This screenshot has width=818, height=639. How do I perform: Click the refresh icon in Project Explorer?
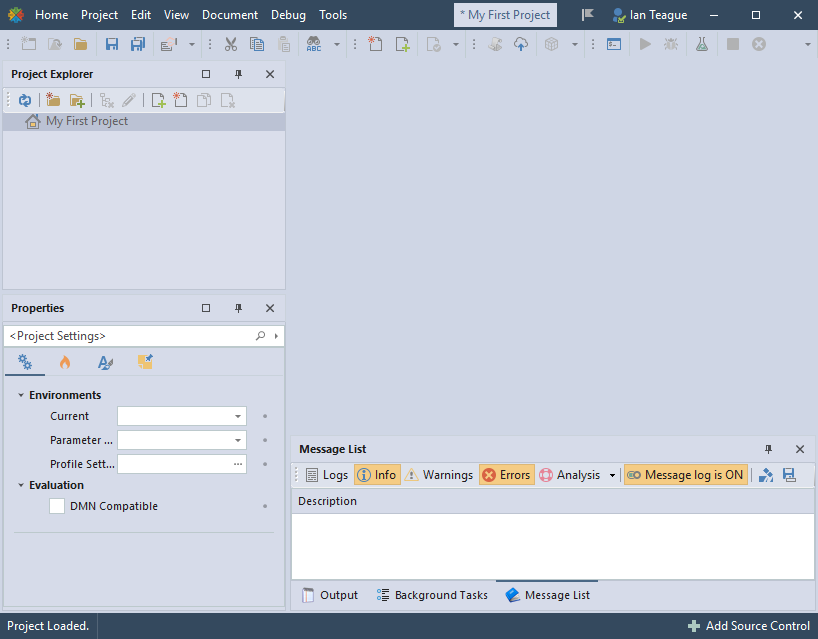(x=25, y=100)
